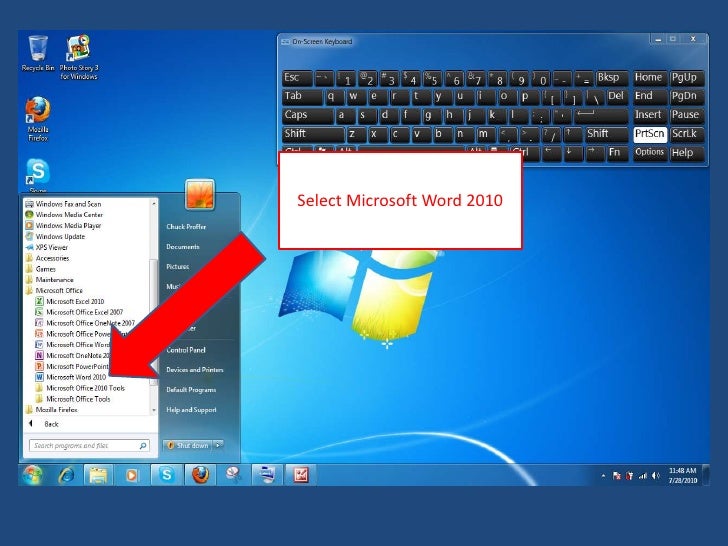
Task: Open Internet Explorer in the taskbar
Action: tap(66, 475)
